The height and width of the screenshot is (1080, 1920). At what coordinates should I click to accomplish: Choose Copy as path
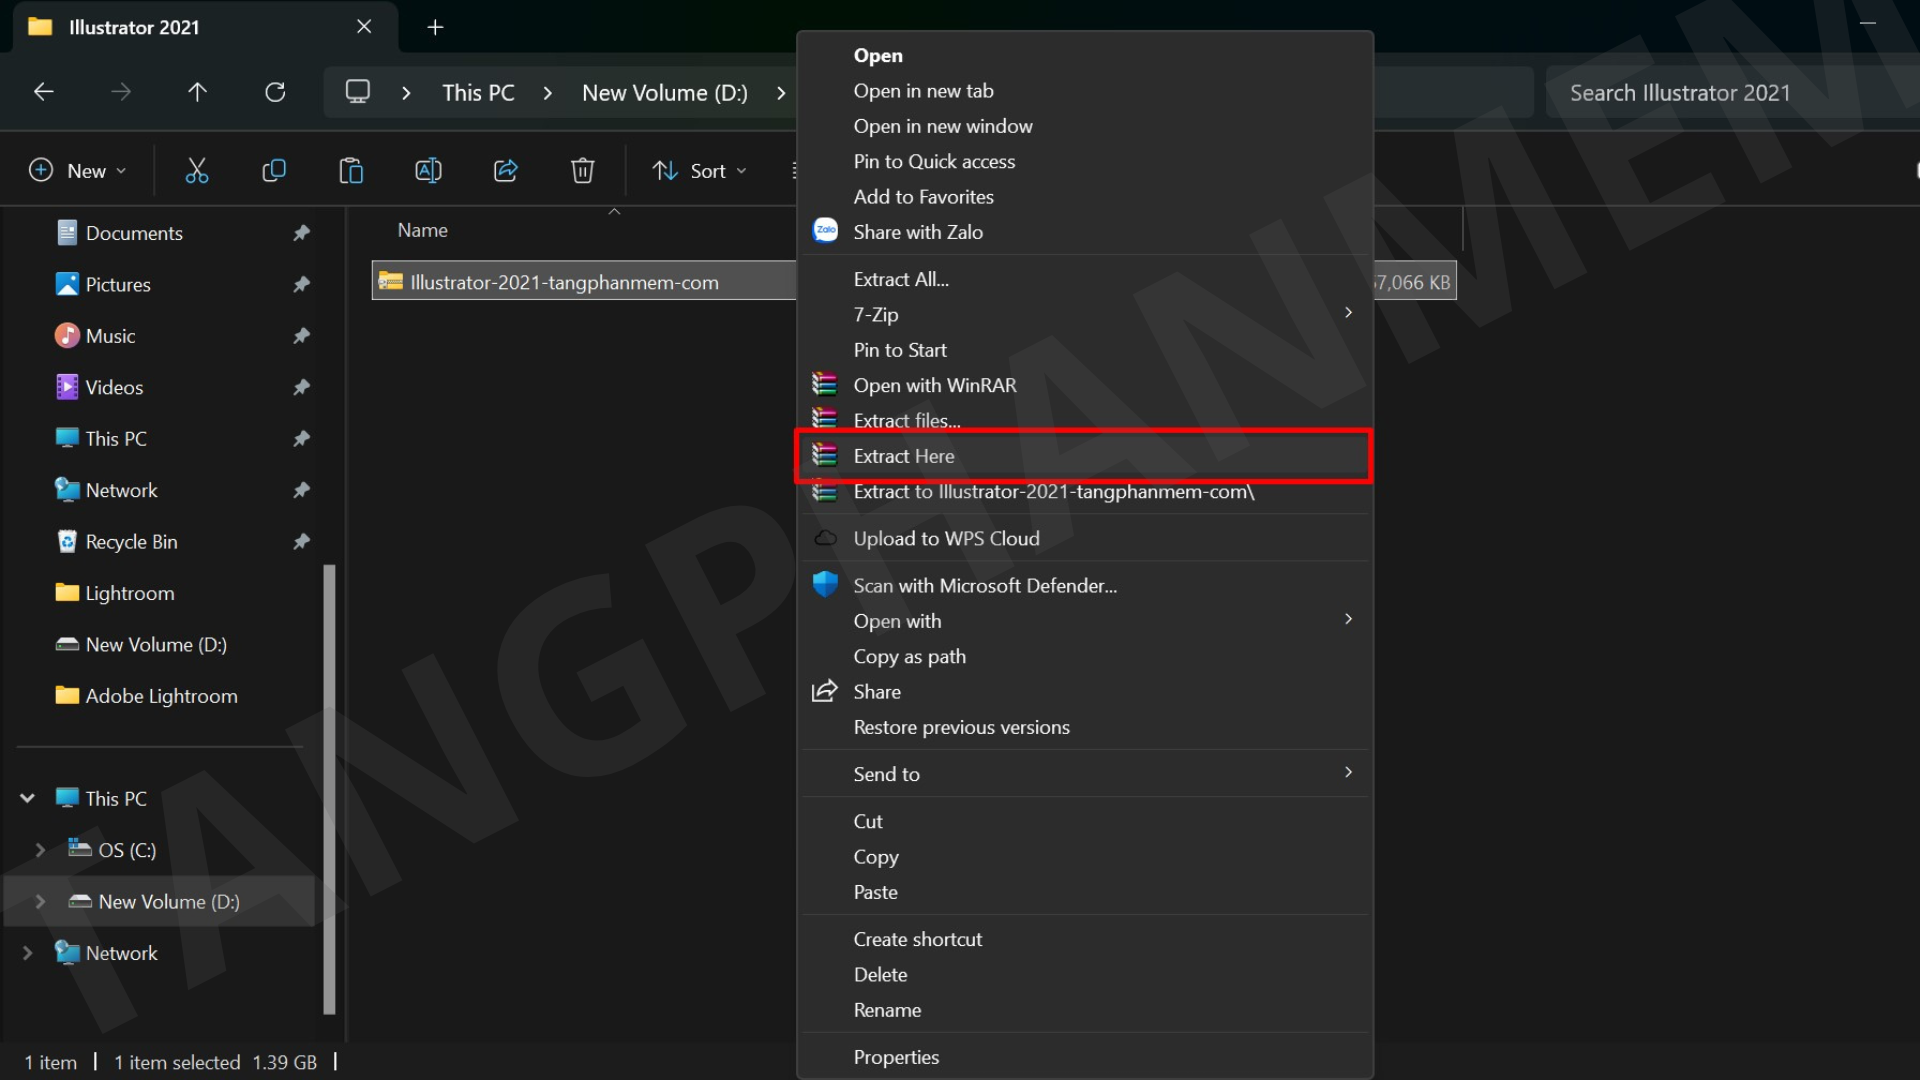[x=1084, y=656]
